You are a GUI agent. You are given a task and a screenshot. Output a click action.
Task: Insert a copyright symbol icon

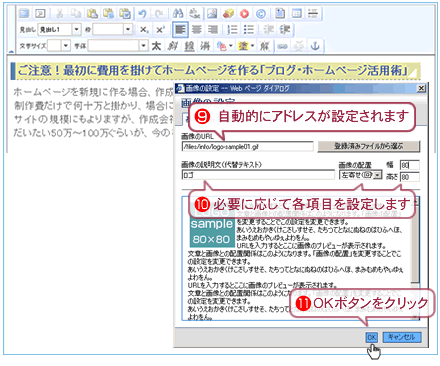click(261, 14)
